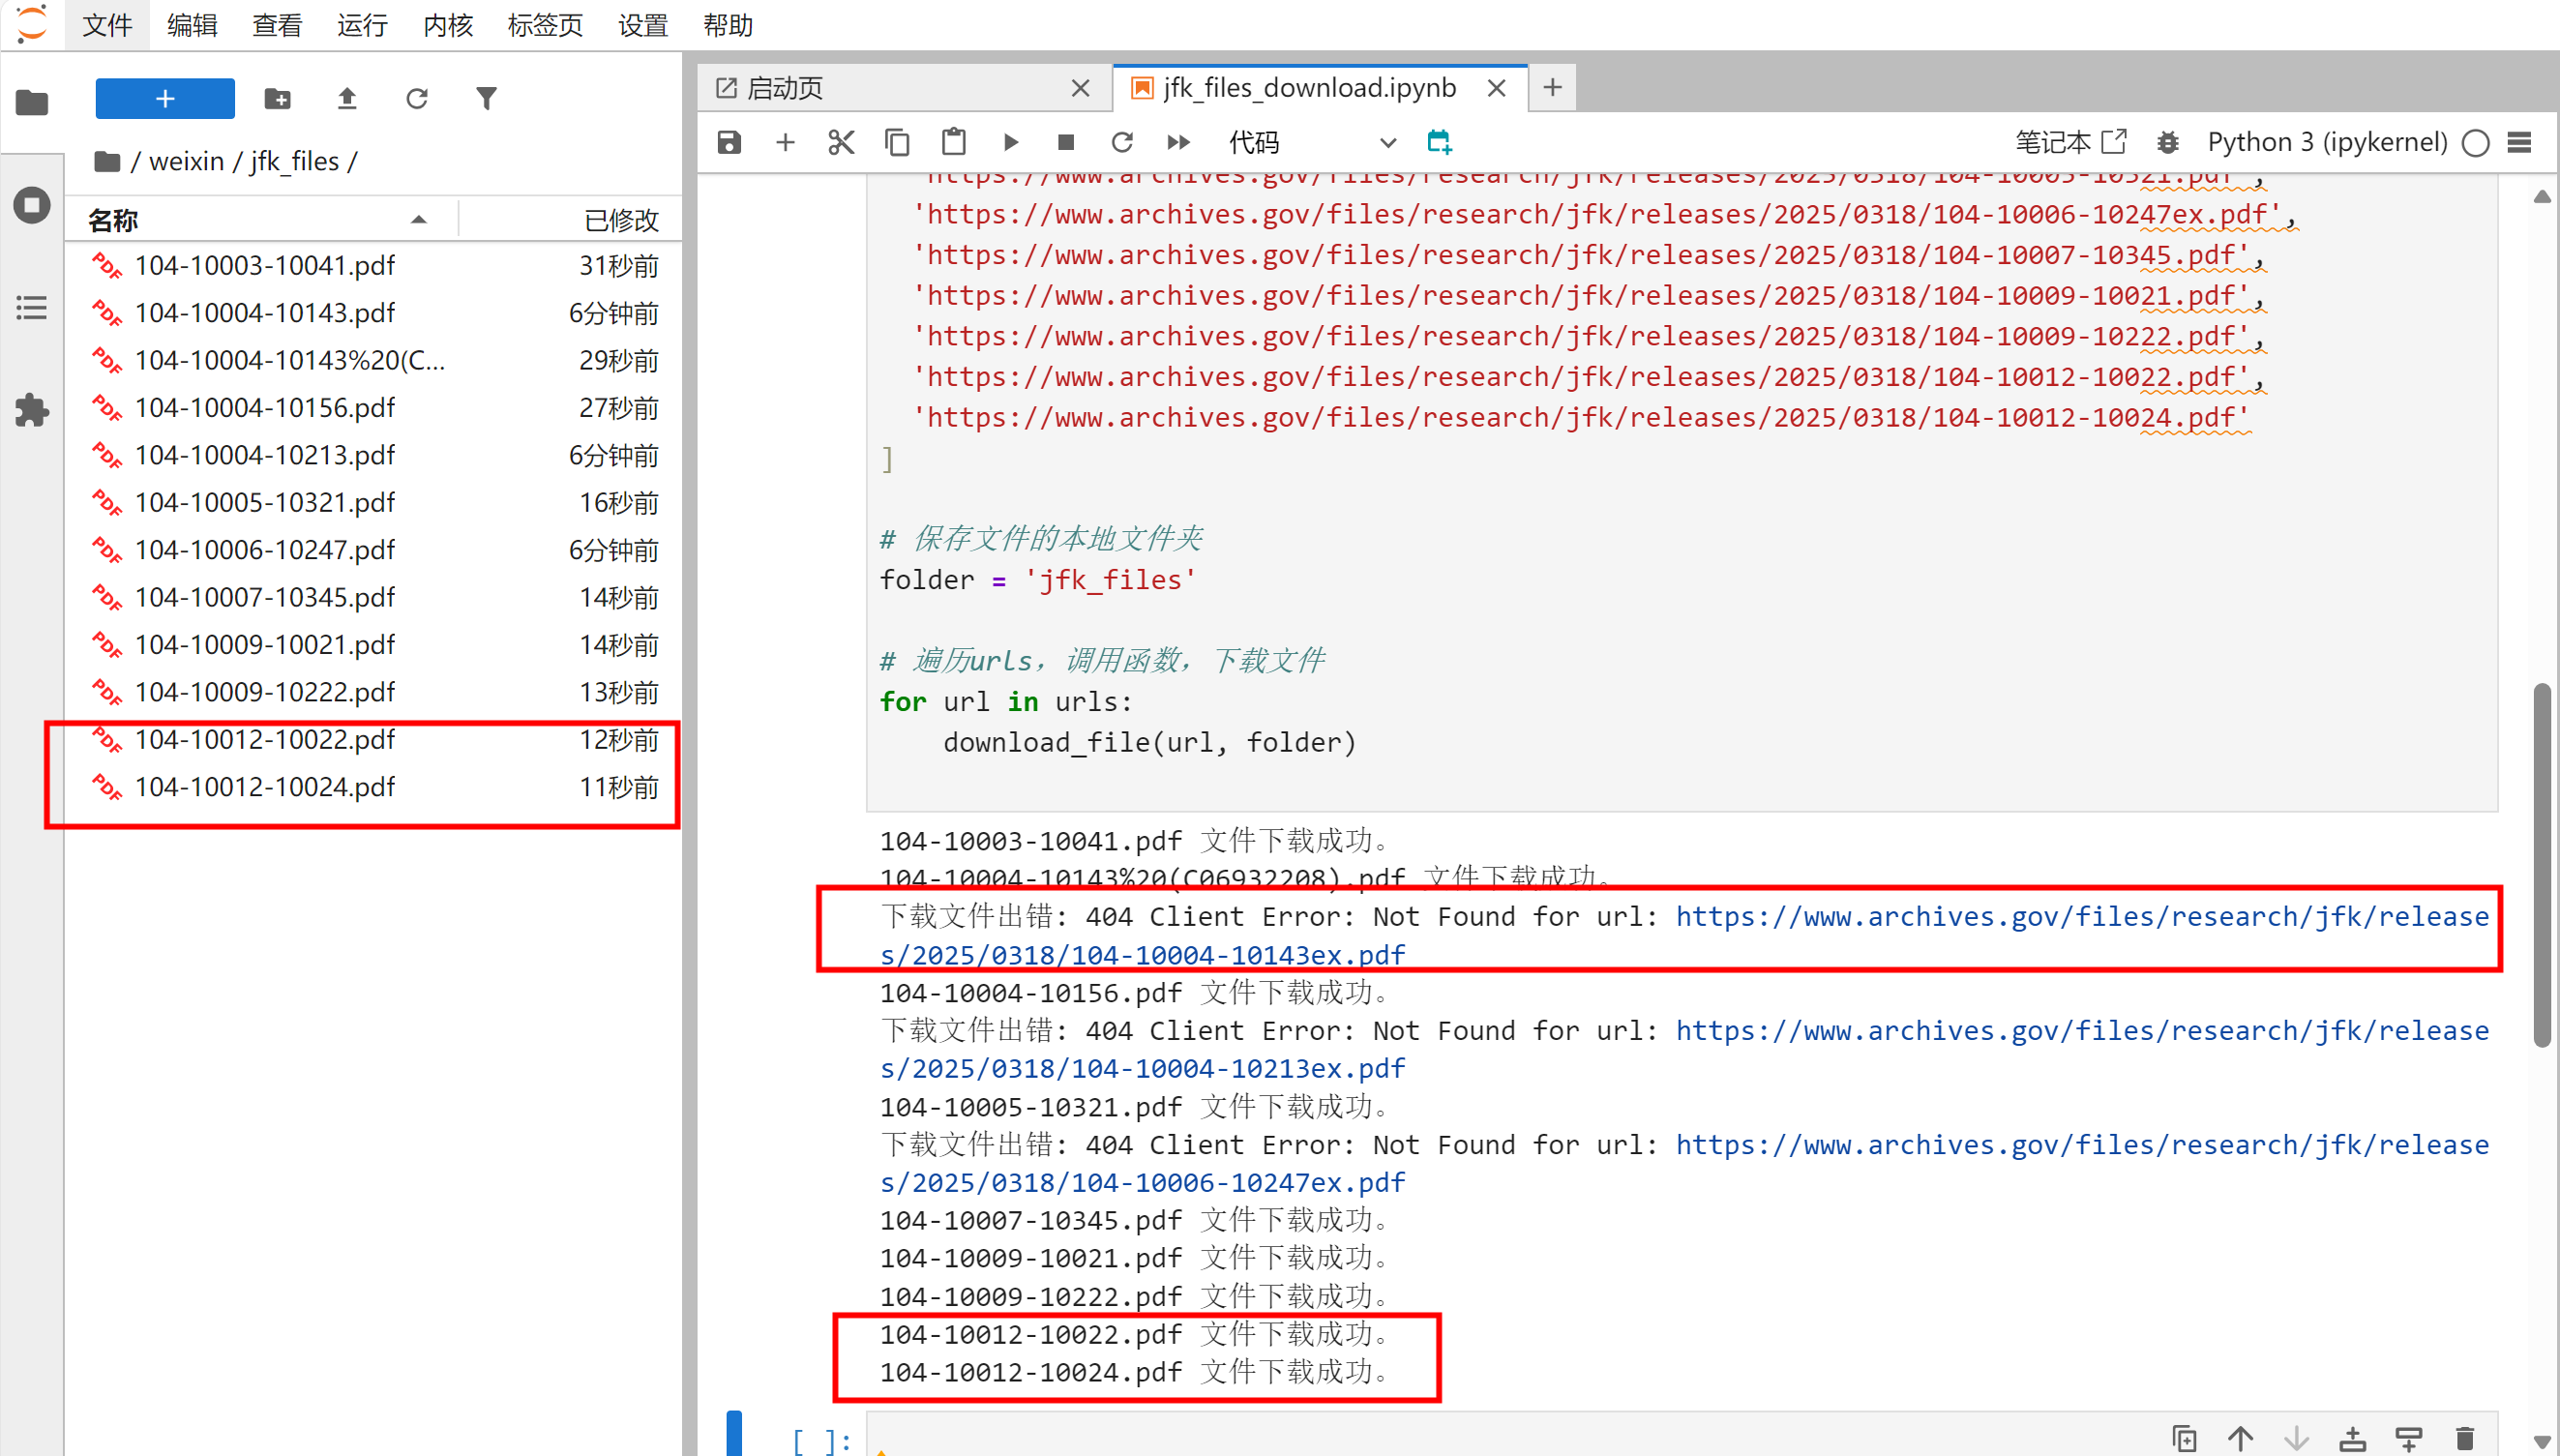Click the save notebook icon
The image size is (2560, 1456).
(729, 143)
